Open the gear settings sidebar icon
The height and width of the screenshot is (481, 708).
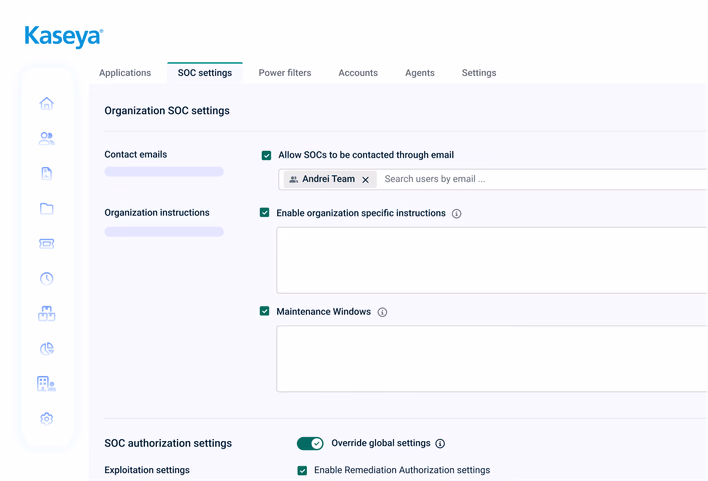47,419
